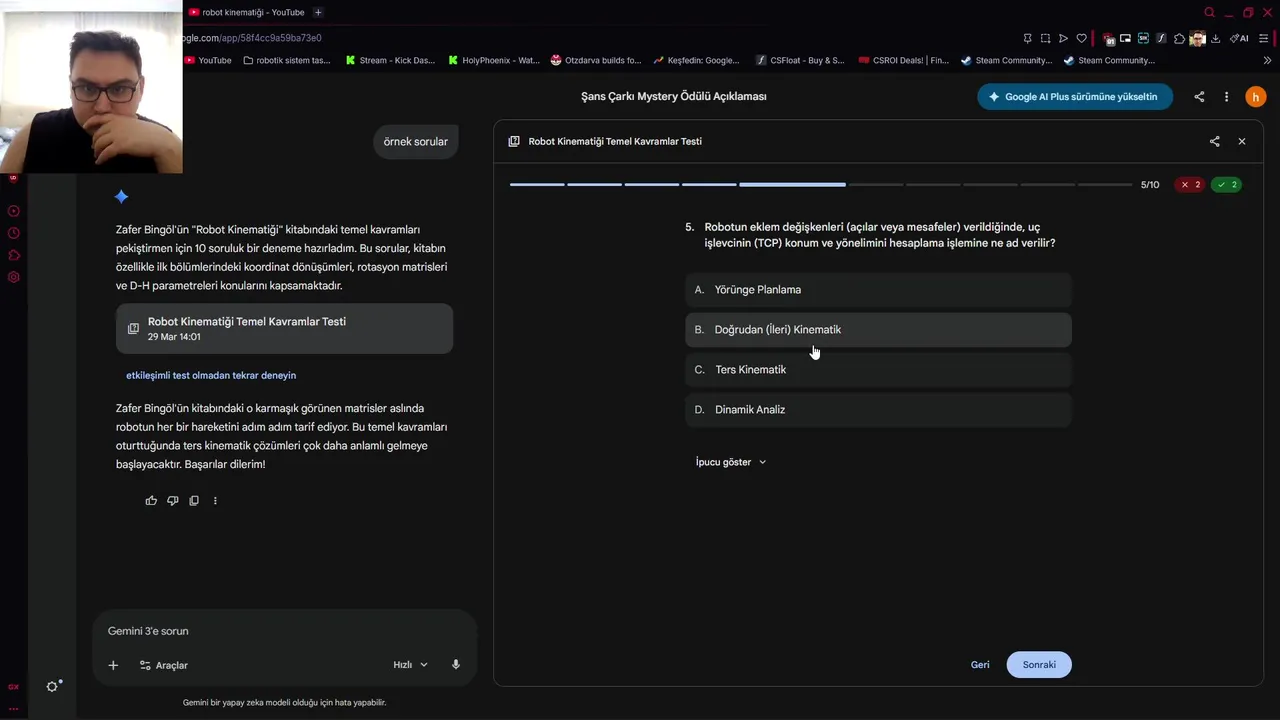Close the Robot Kinematiği quiz panel

click(x=1242, y=142)
